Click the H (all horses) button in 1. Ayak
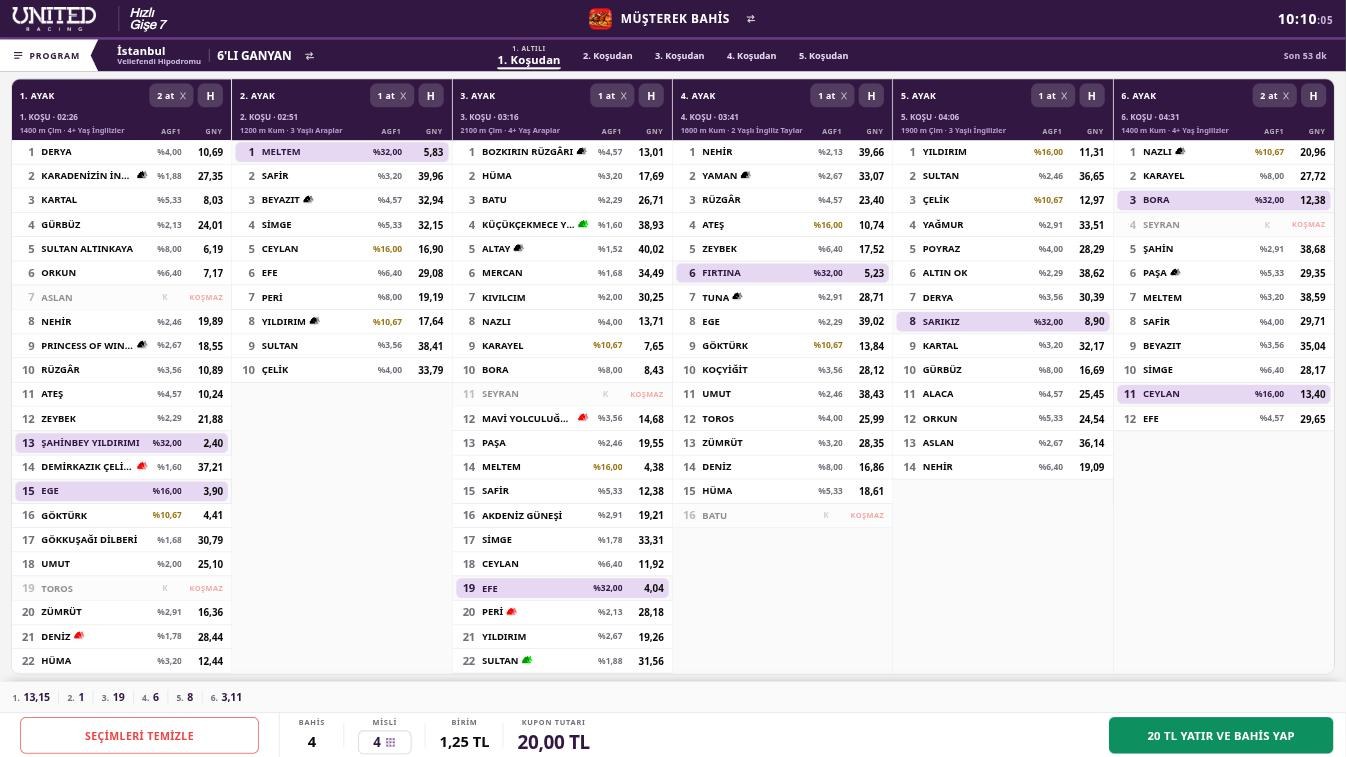This screenshot has width=1346, height=757. pos(210,96)
